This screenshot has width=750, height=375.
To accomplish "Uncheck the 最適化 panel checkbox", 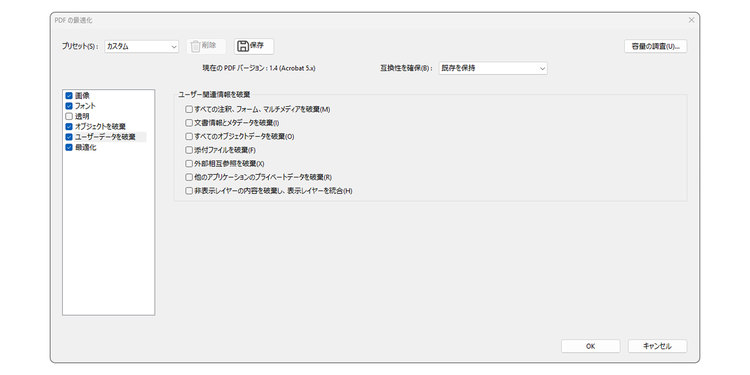I will [69, 147].
